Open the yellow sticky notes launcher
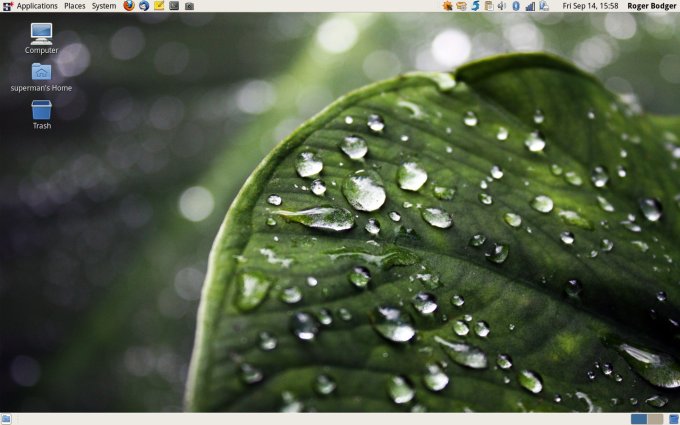The height and width of the screenshot is (425, 680). tap(159, 6)
